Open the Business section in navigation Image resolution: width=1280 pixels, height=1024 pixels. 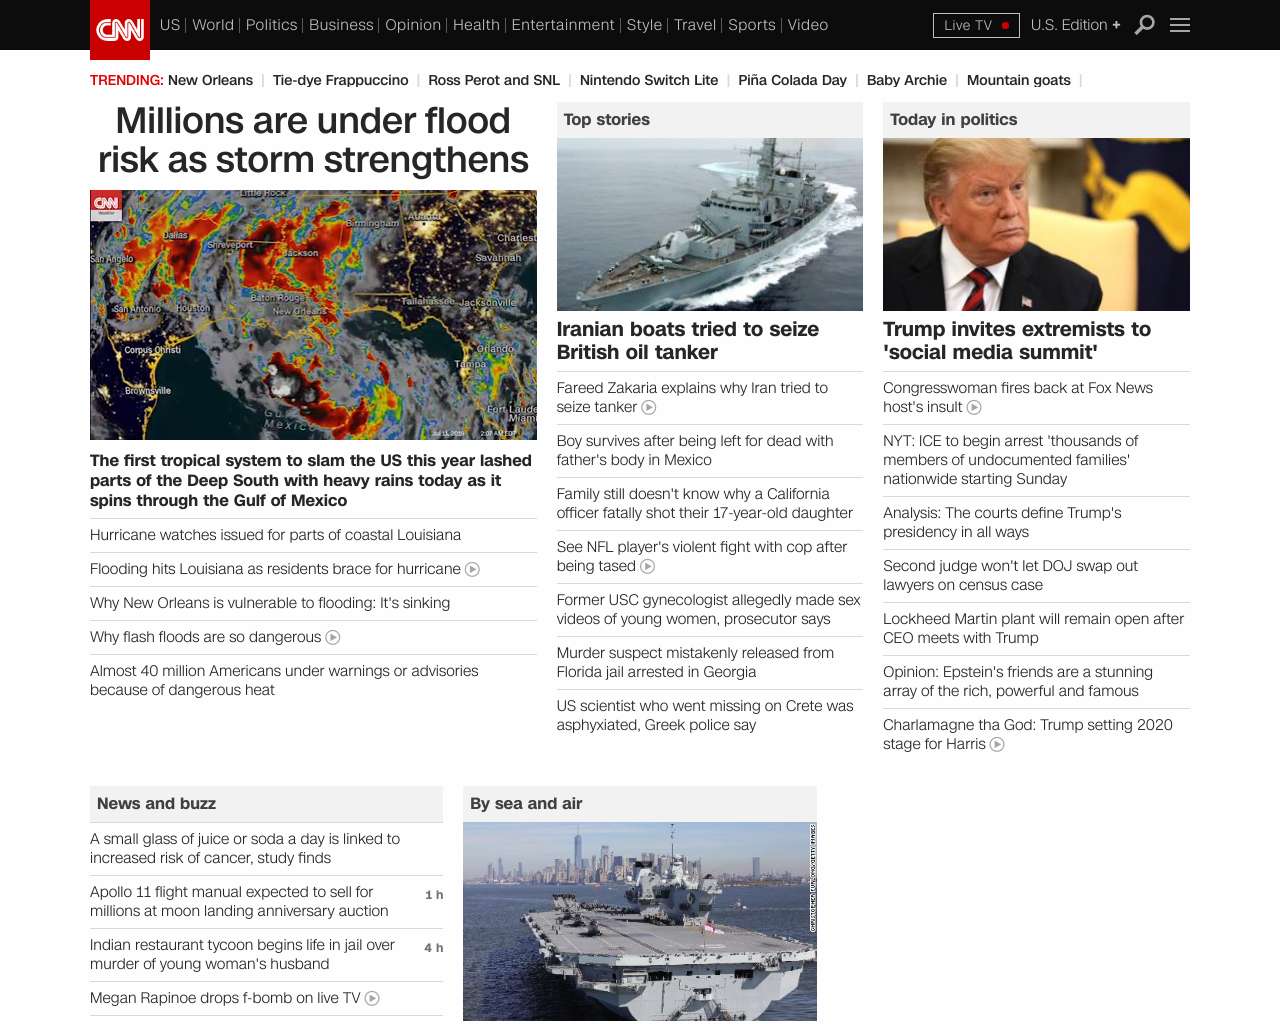click(x=341, y=25)
